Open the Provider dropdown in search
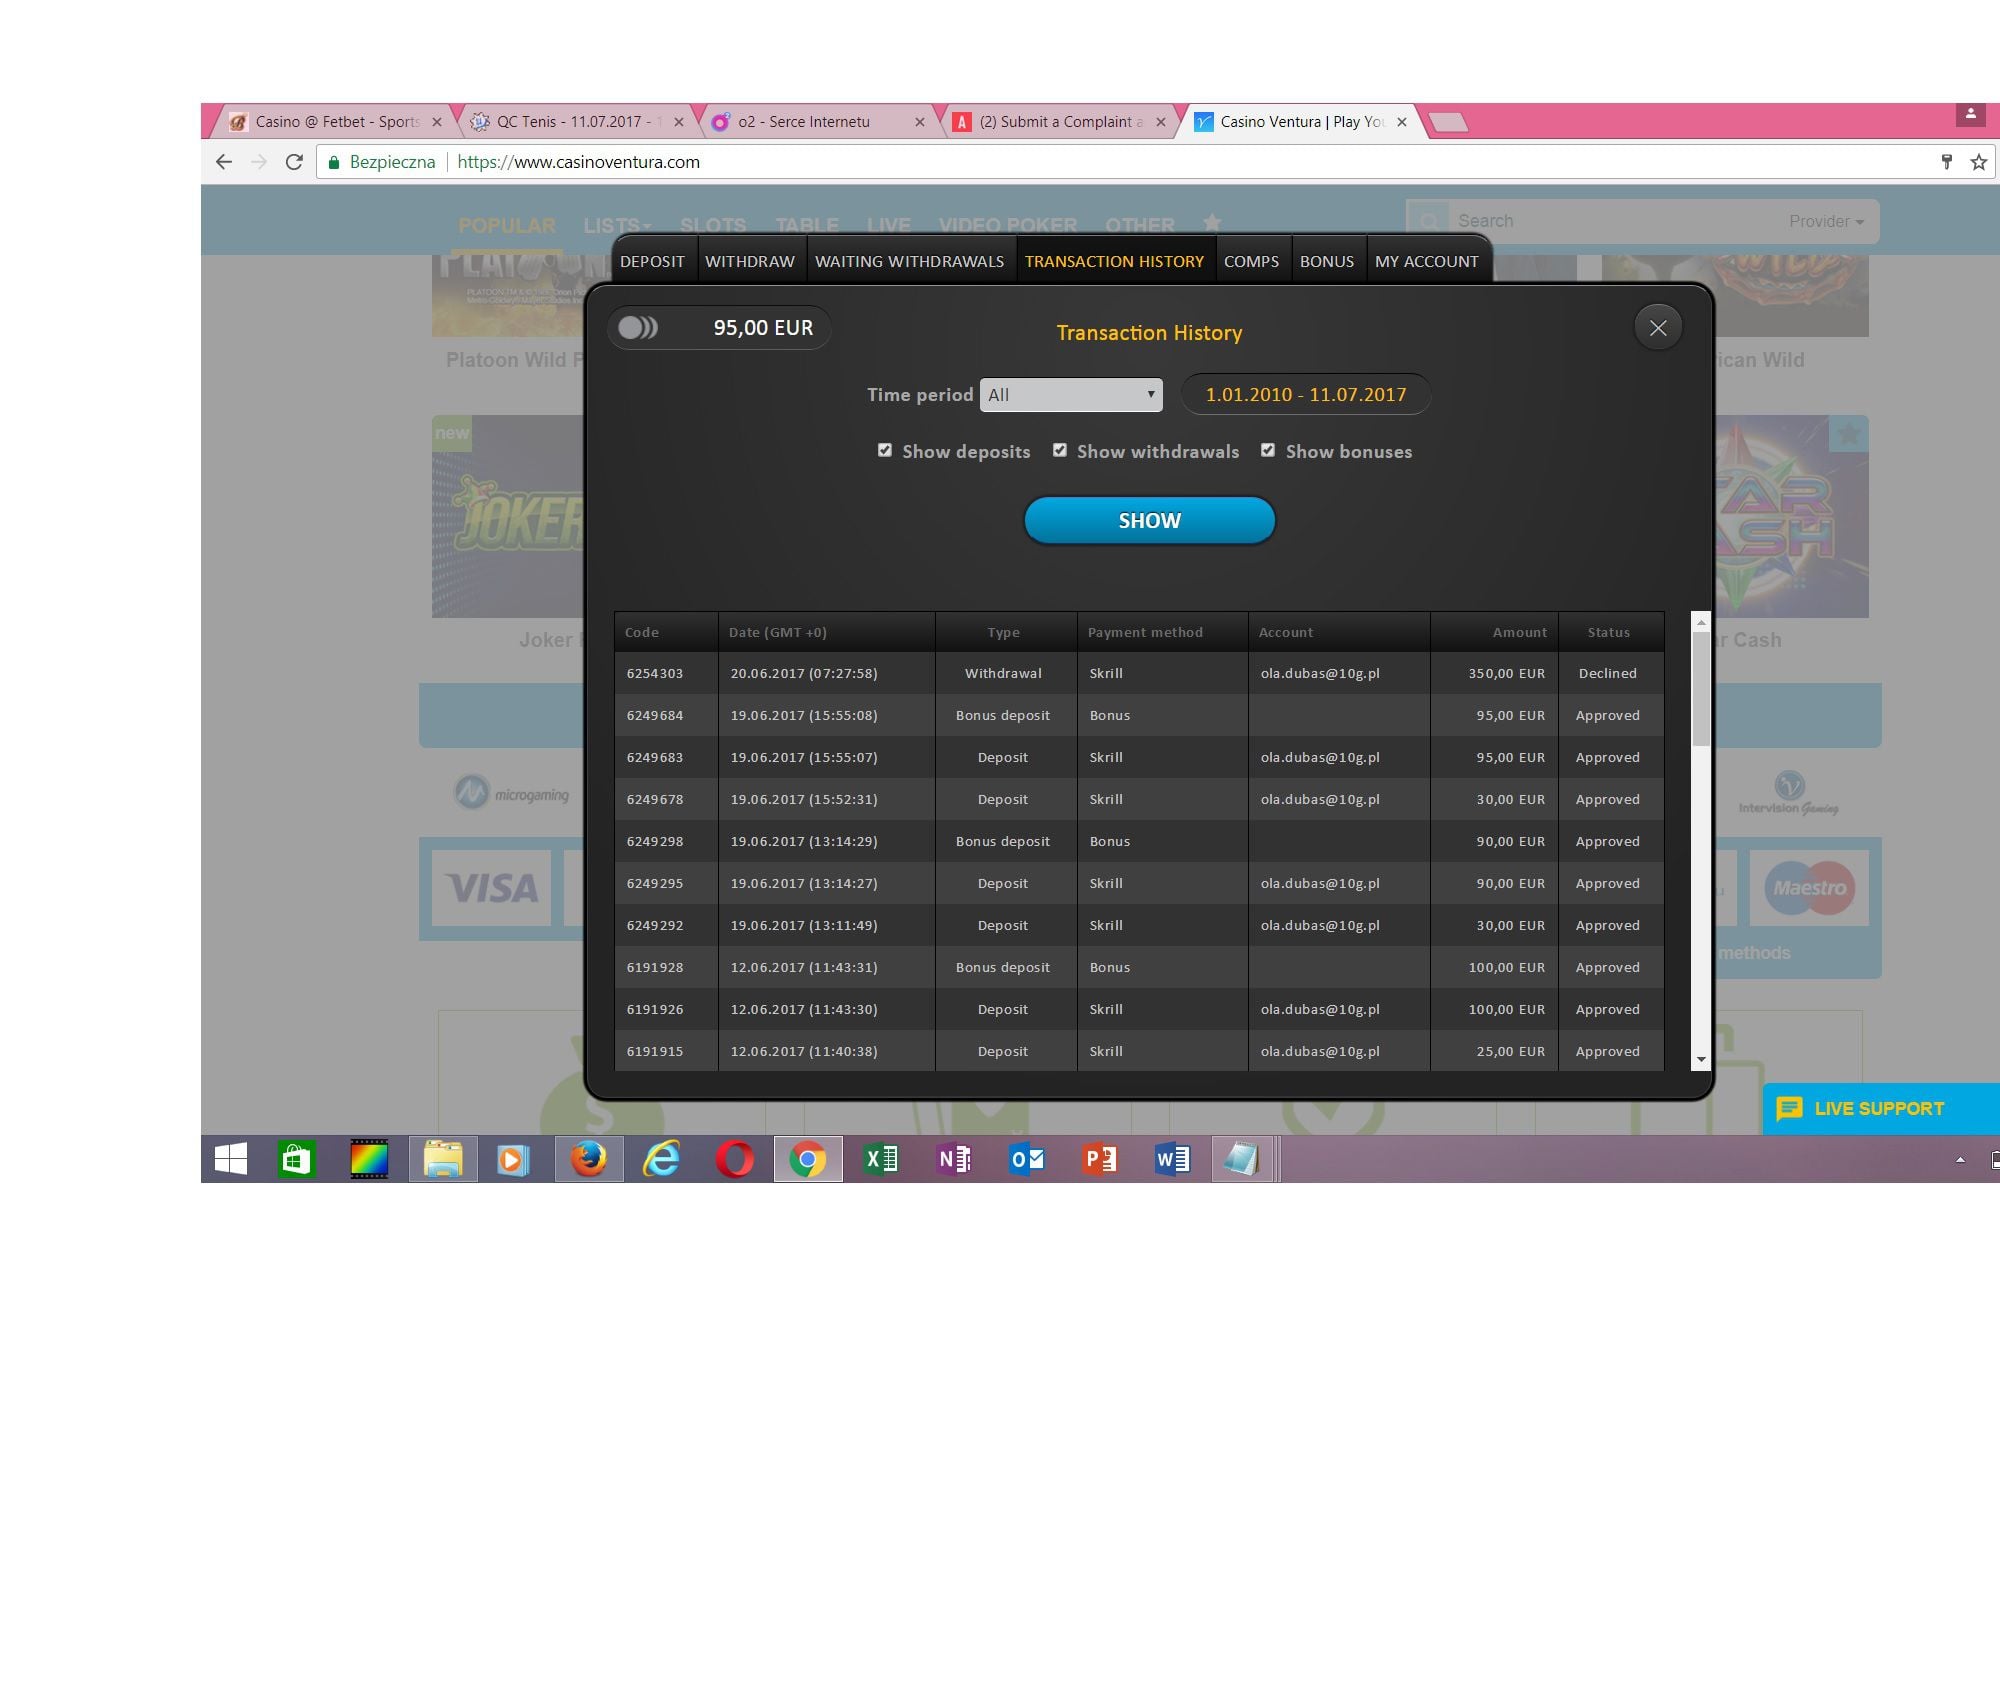This screenshot has height=1700, width=2000. click(x=1826, y=221)
